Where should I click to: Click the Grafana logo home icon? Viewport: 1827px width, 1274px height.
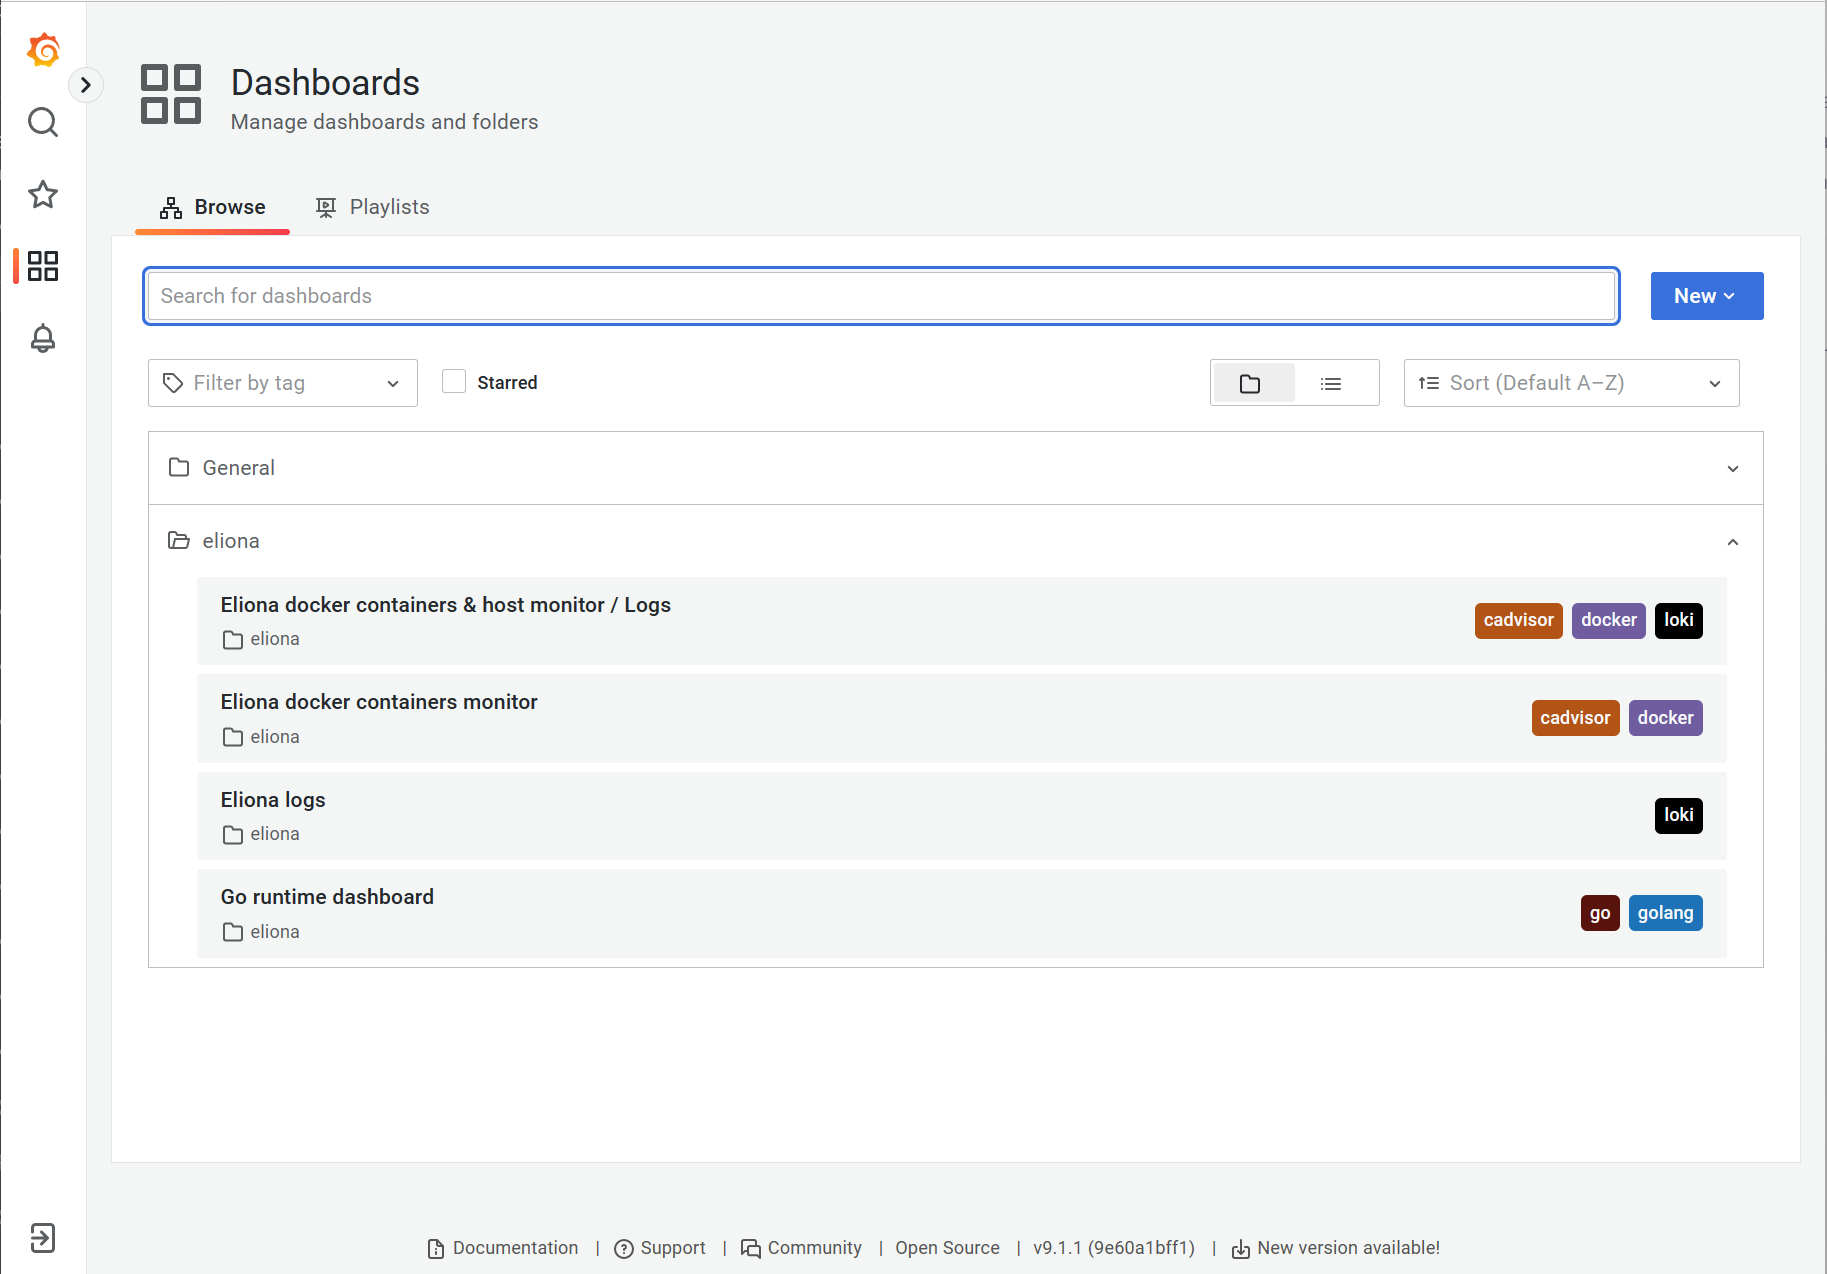(x=43, y=50)
